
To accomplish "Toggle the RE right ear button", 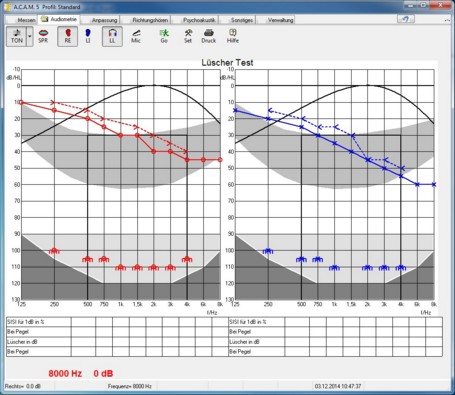I will tap(68, 36).
